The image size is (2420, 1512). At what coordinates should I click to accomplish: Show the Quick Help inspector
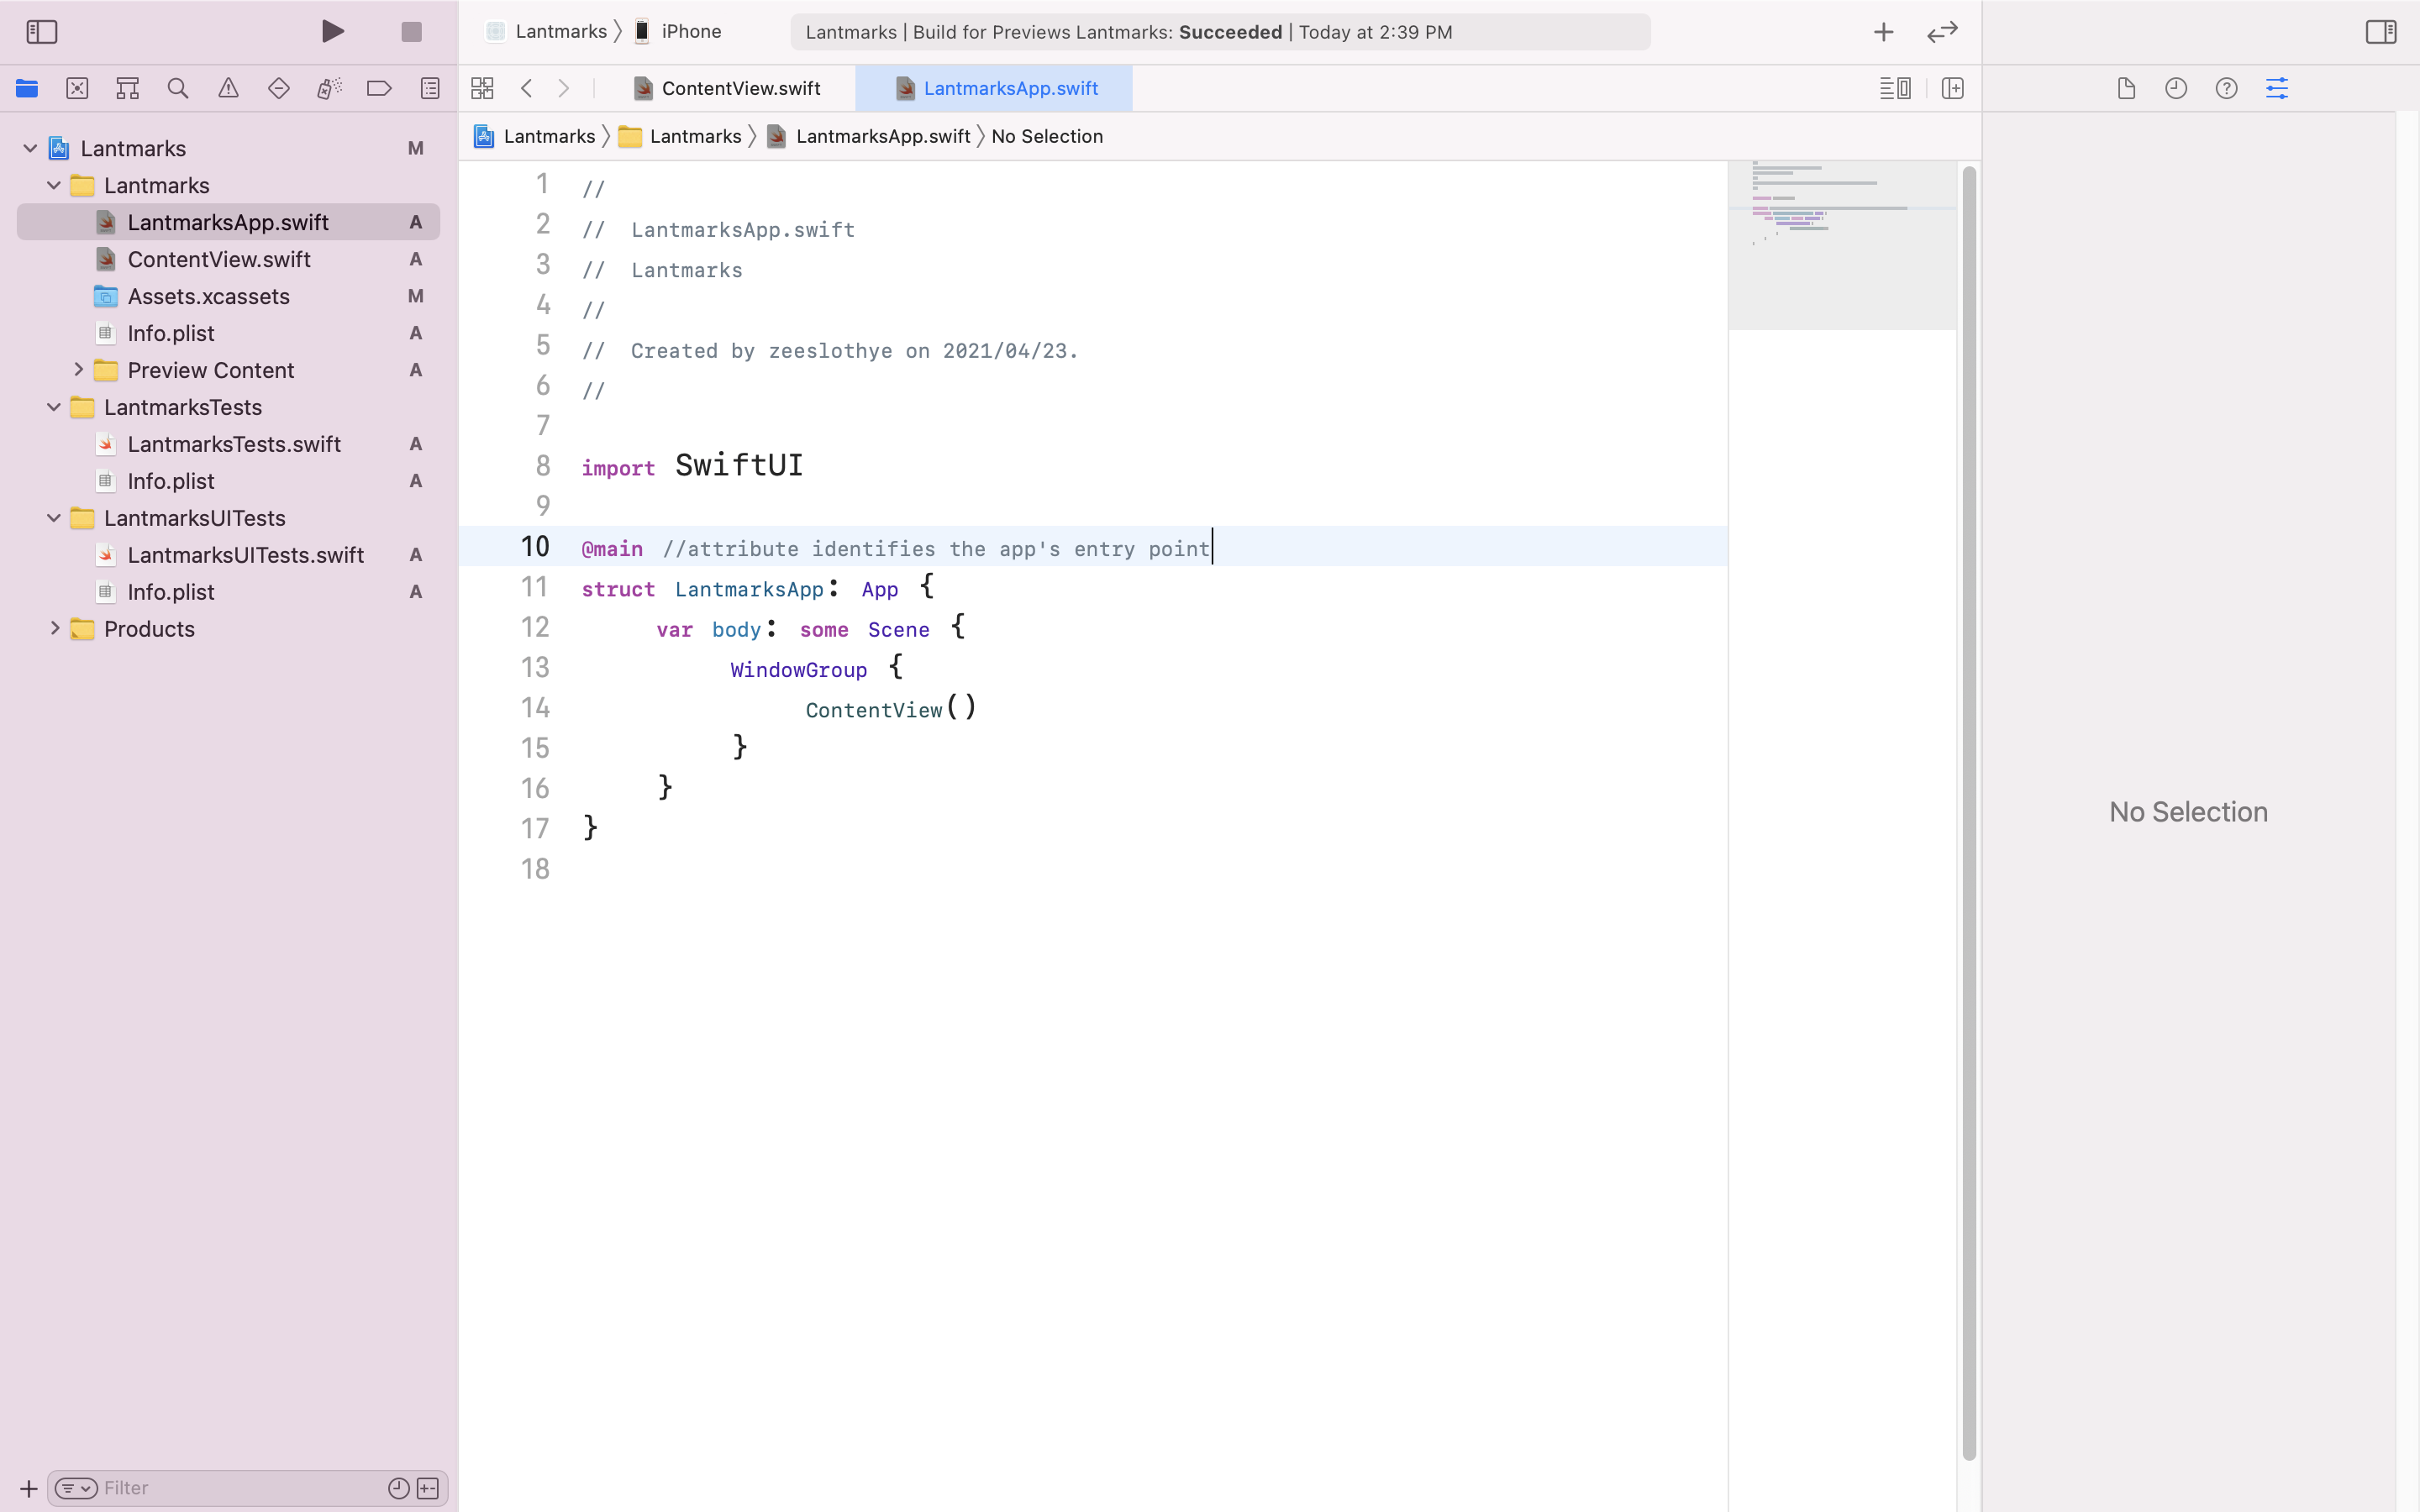tap(2226, 88)
